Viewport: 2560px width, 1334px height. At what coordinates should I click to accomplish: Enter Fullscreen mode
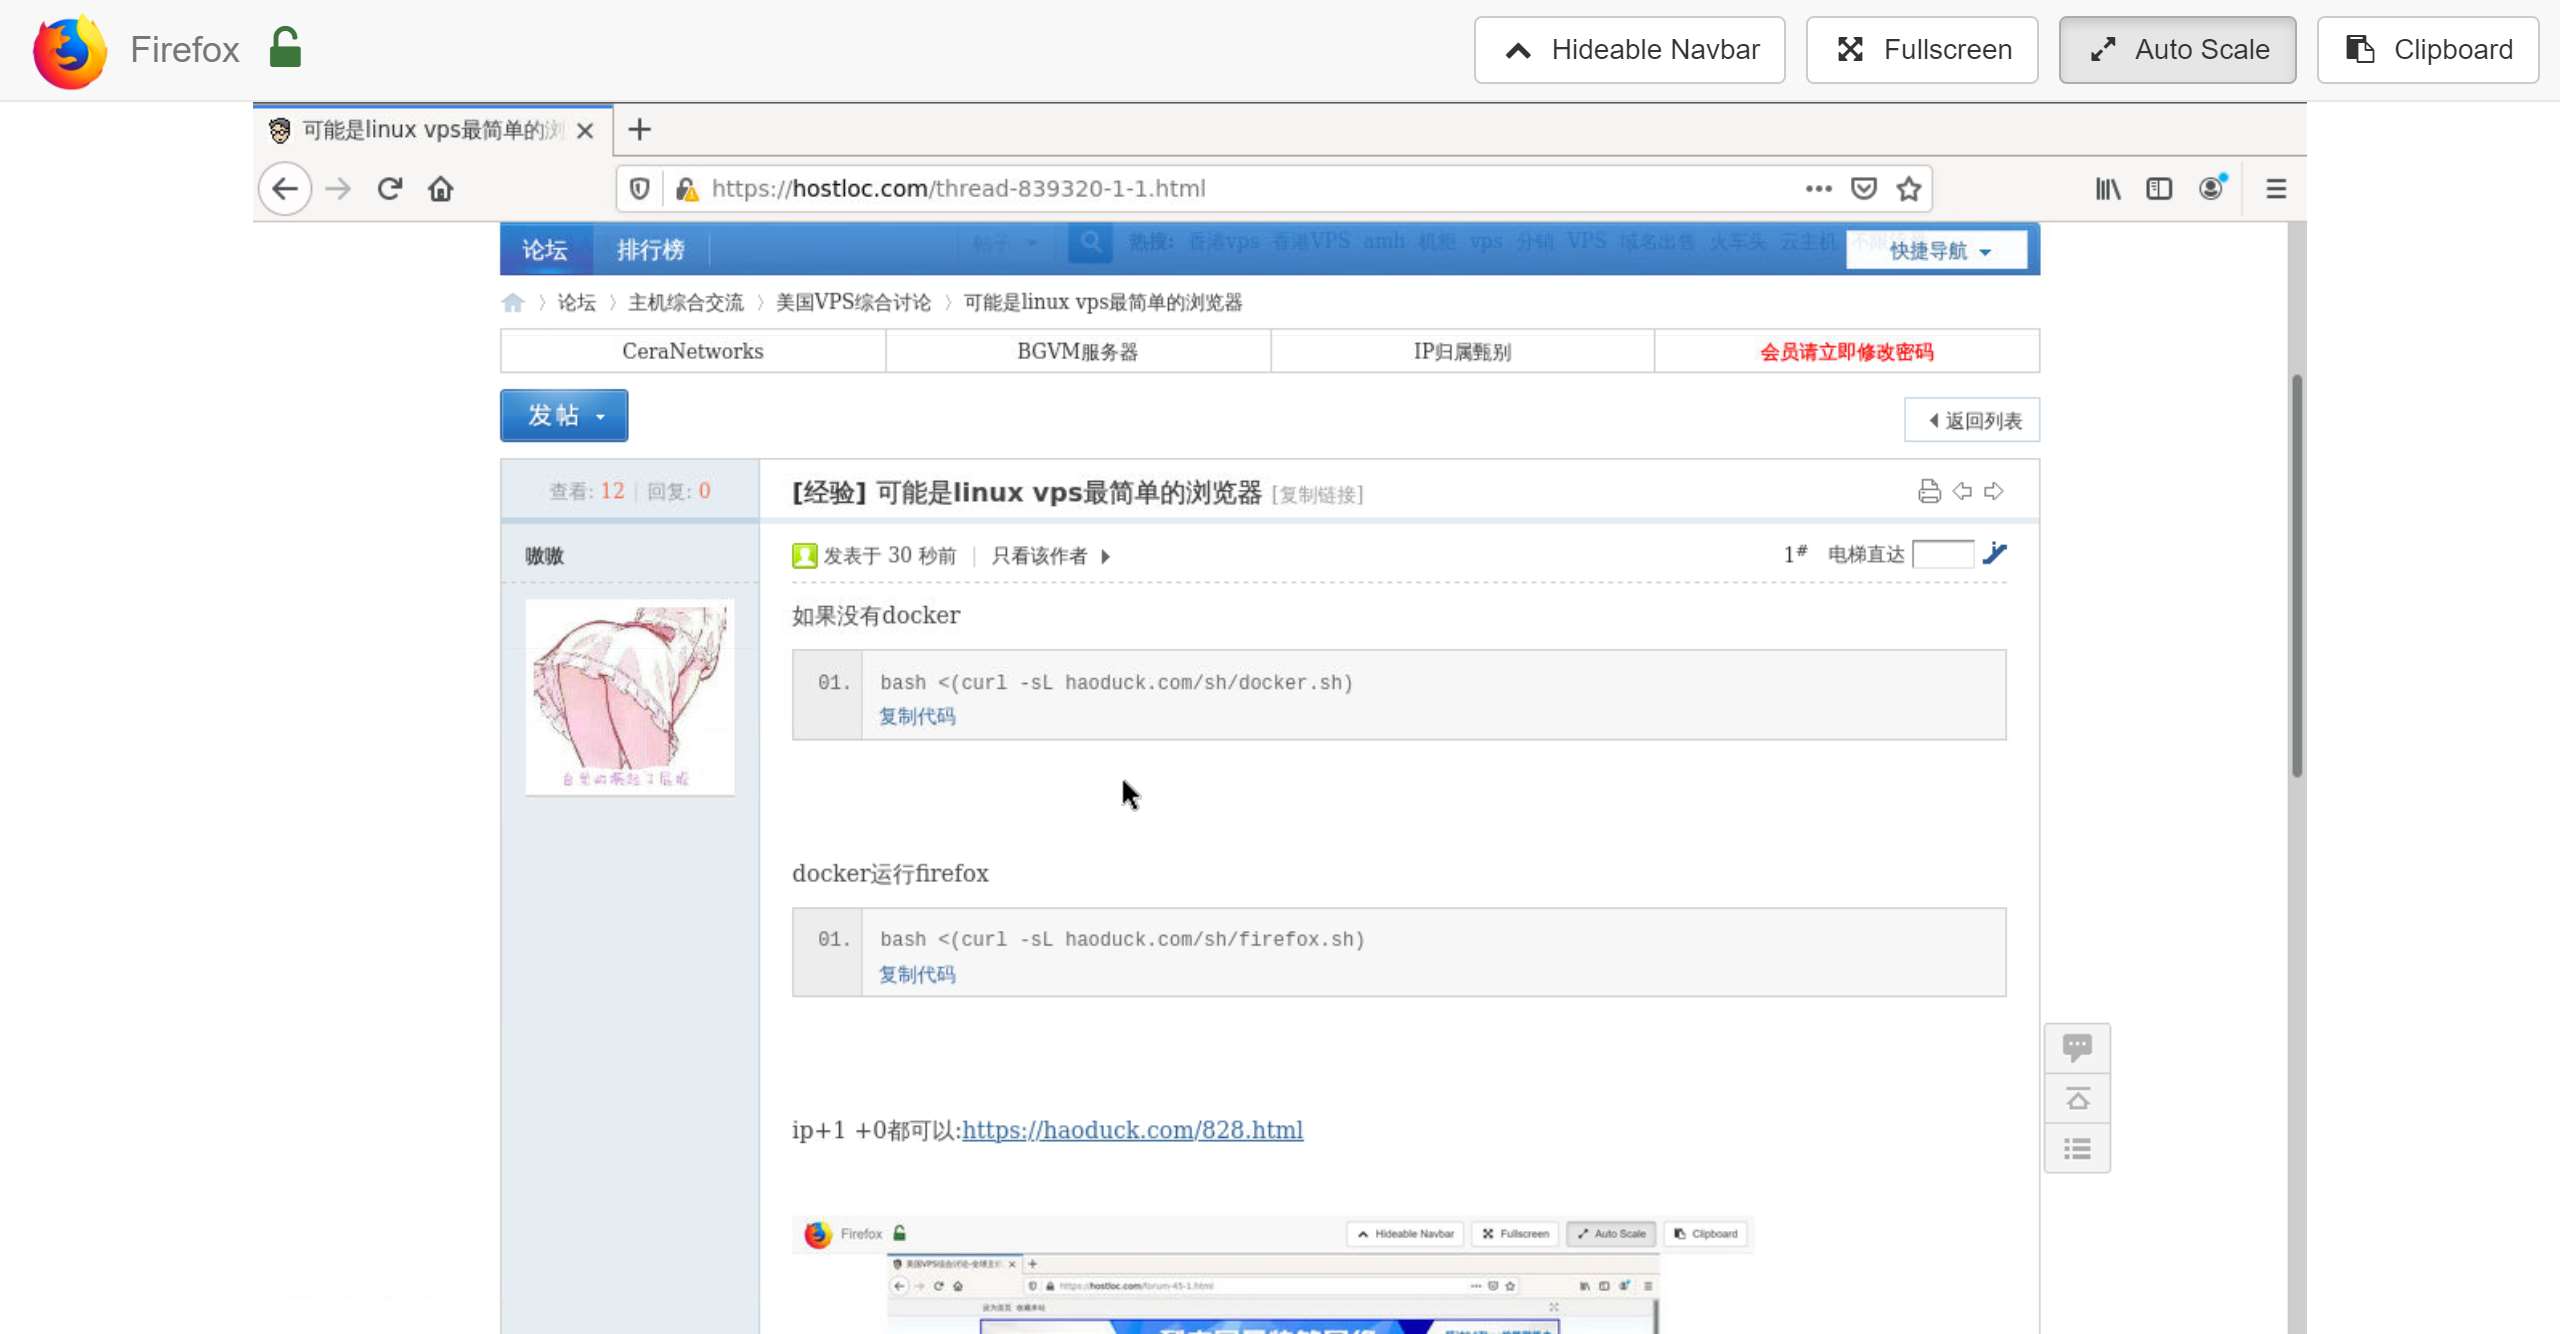pos(1921,50)
